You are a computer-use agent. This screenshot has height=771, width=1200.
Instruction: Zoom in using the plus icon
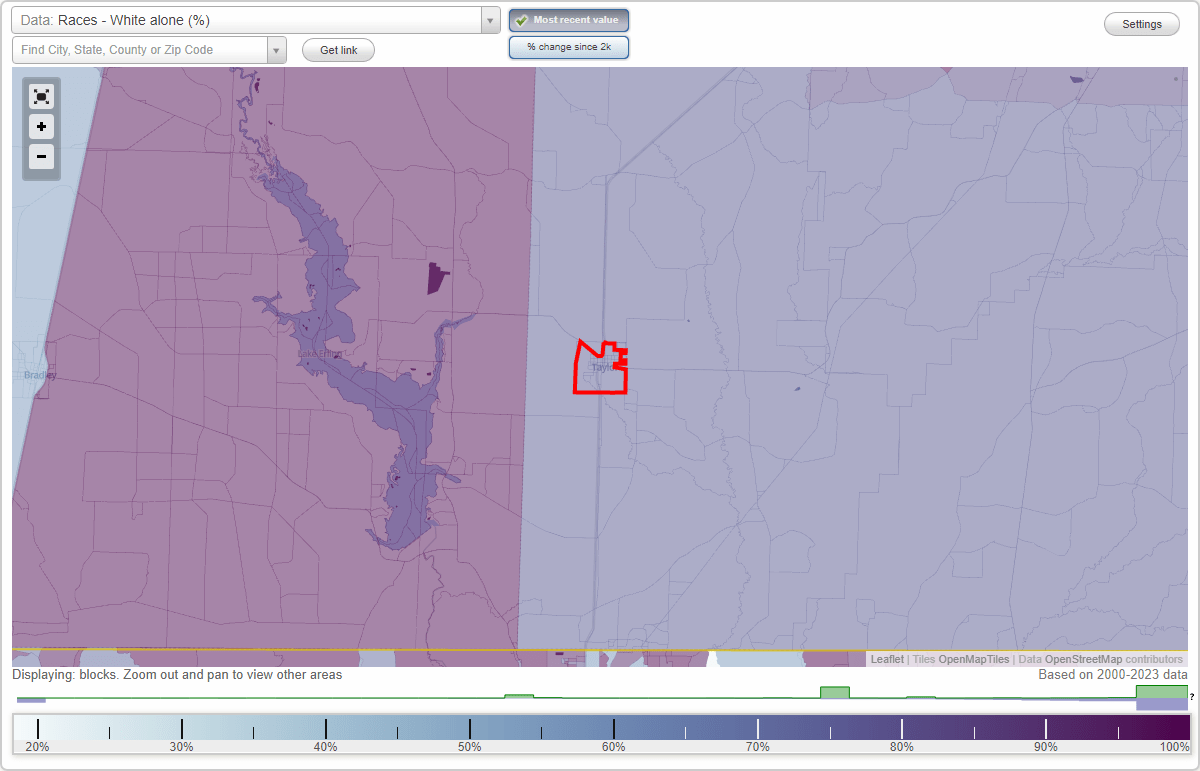41,127
